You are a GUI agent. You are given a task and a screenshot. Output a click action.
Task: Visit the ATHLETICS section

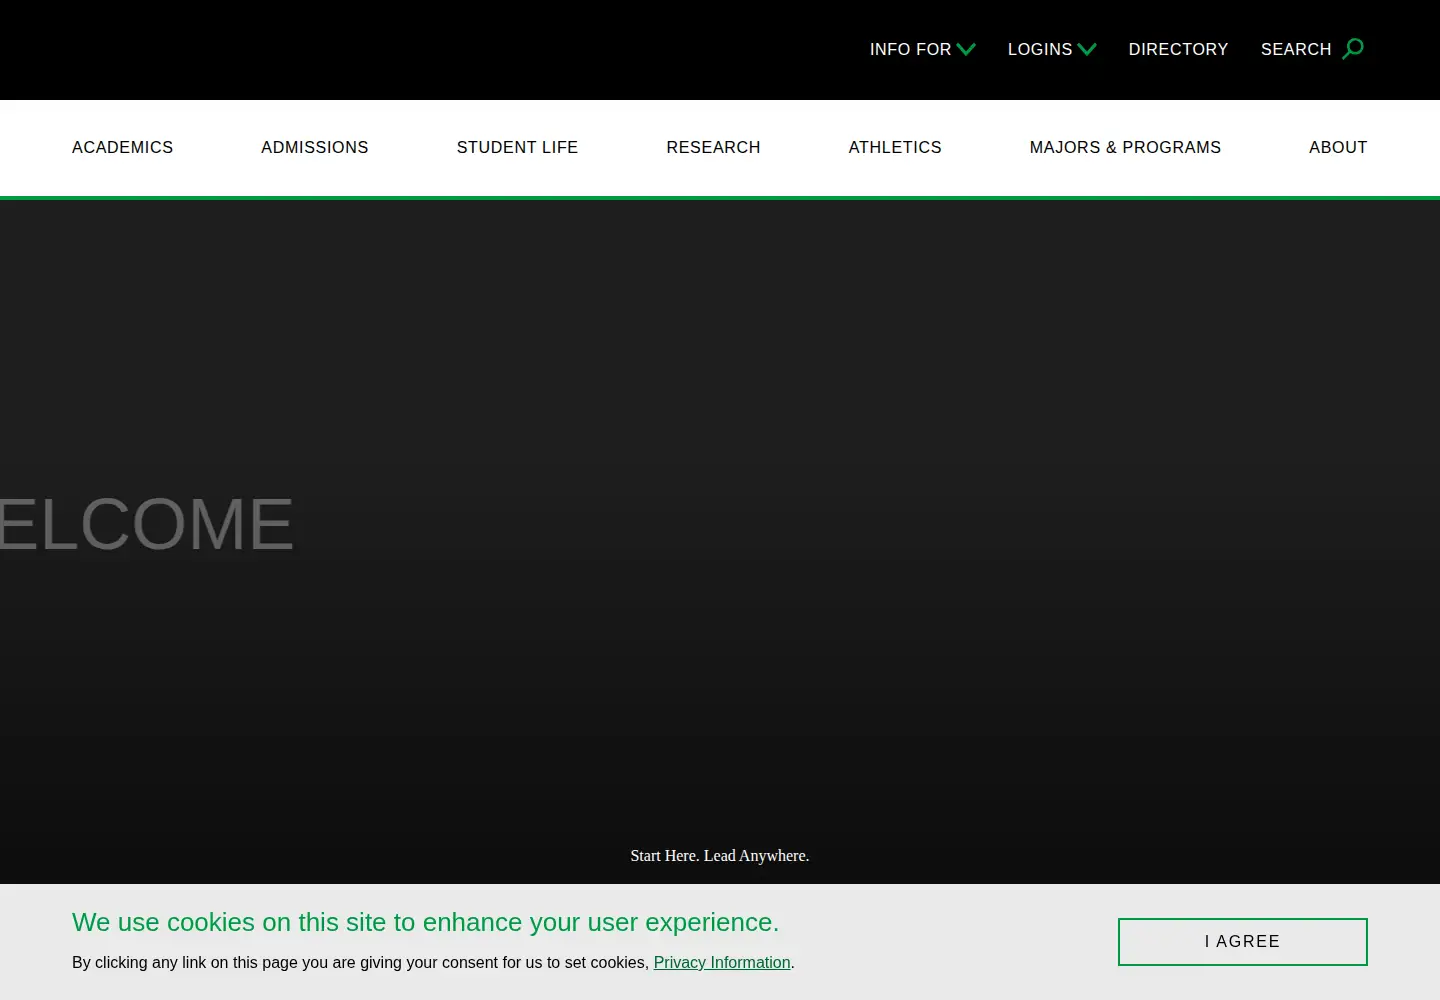click(895, 147)
